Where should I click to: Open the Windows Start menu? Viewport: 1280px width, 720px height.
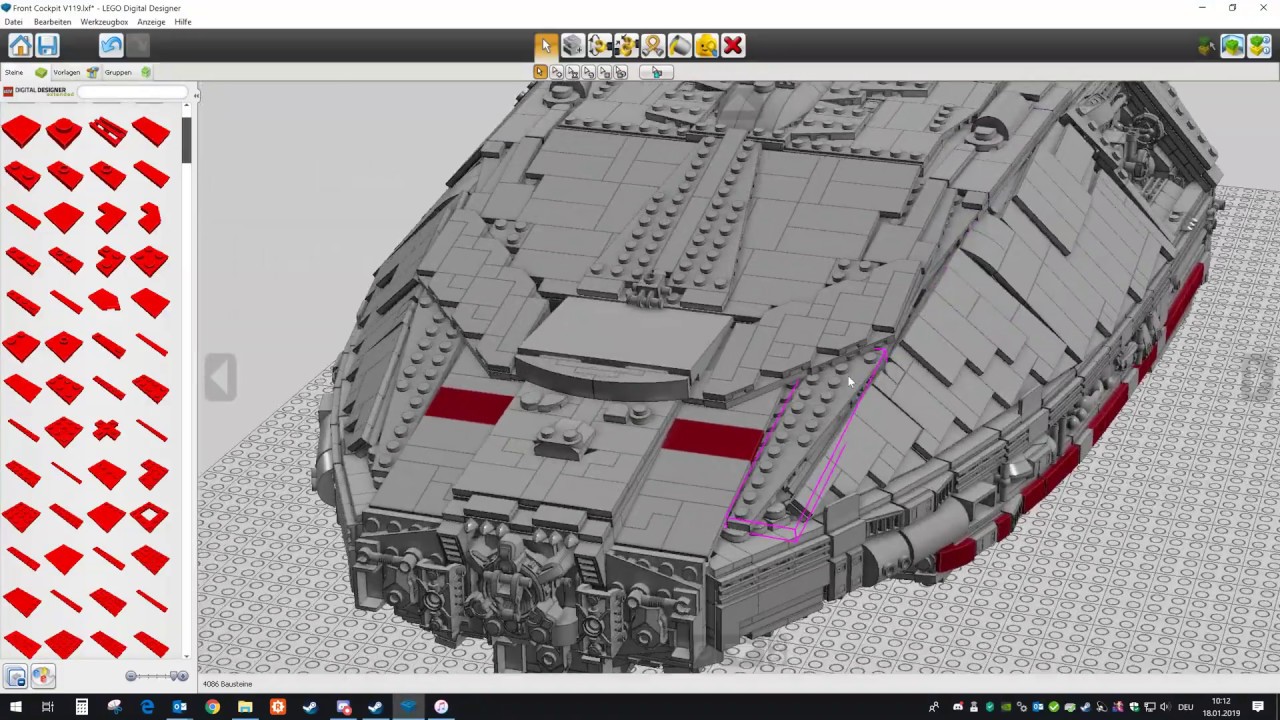[x=15, y=707]
